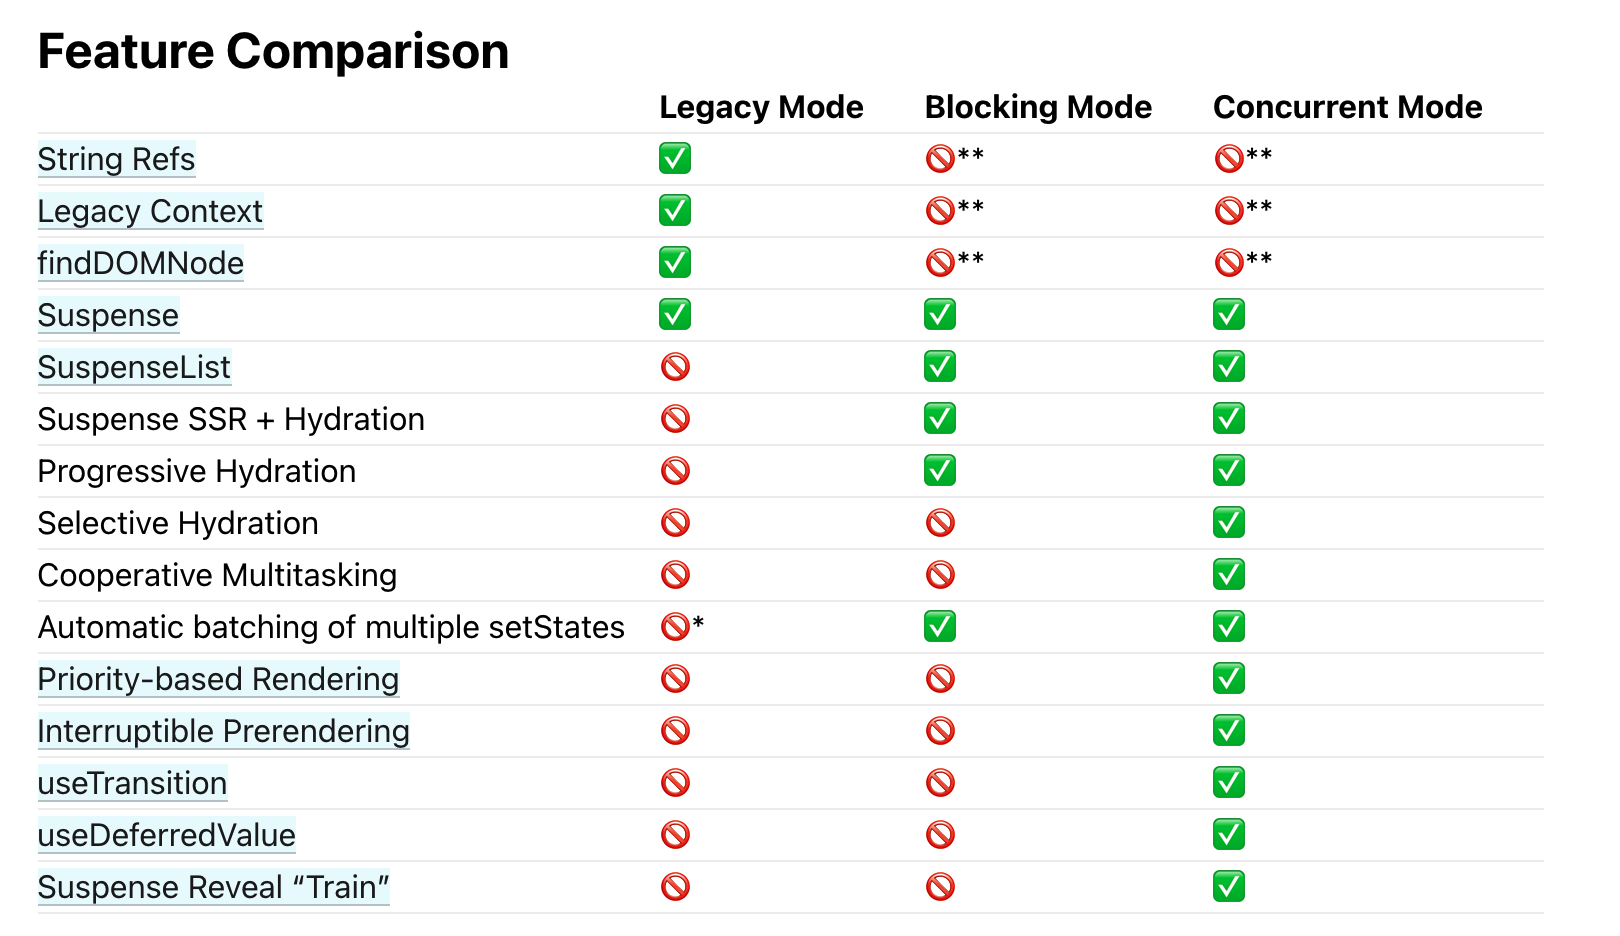
Task: Click Concurrent Mode checkmark for Selective Hydration
Action: (1229, 523)
